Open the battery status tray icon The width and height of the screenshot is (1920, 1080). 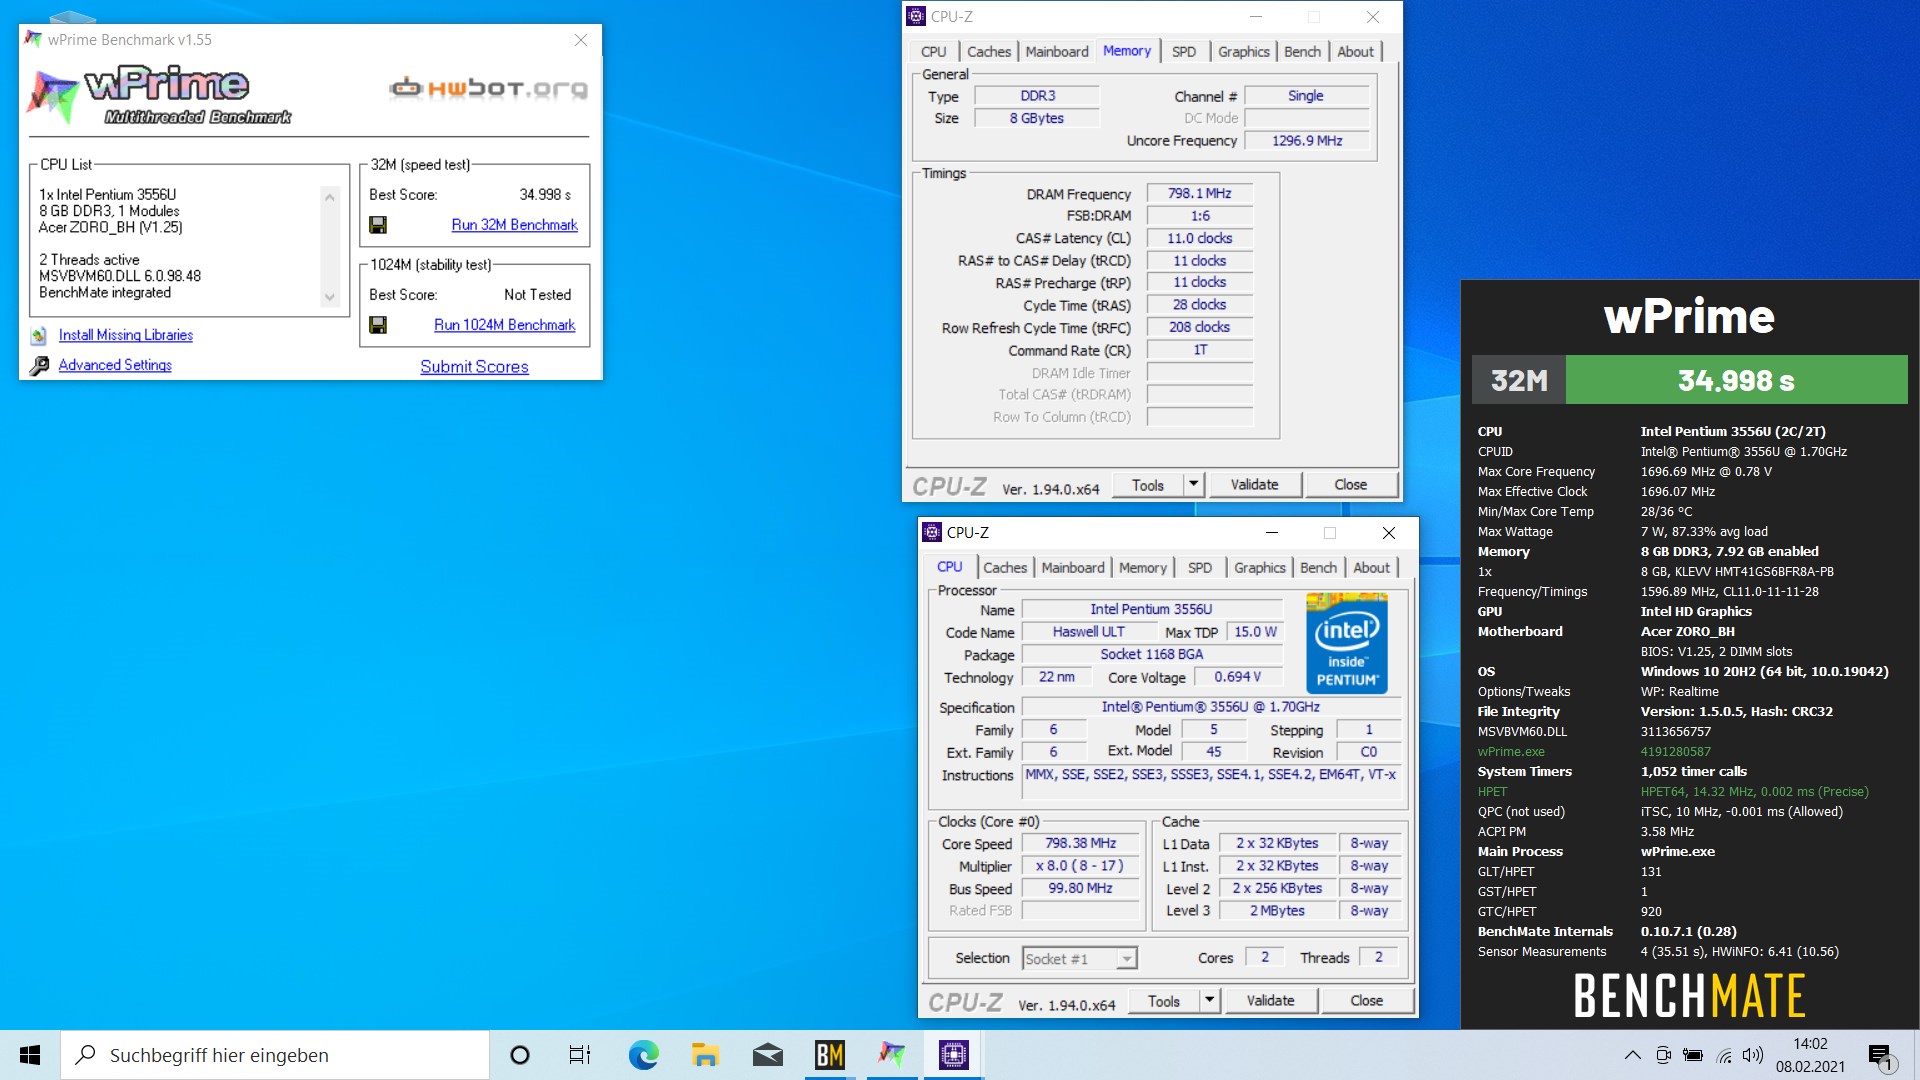pos(1692,1055)
